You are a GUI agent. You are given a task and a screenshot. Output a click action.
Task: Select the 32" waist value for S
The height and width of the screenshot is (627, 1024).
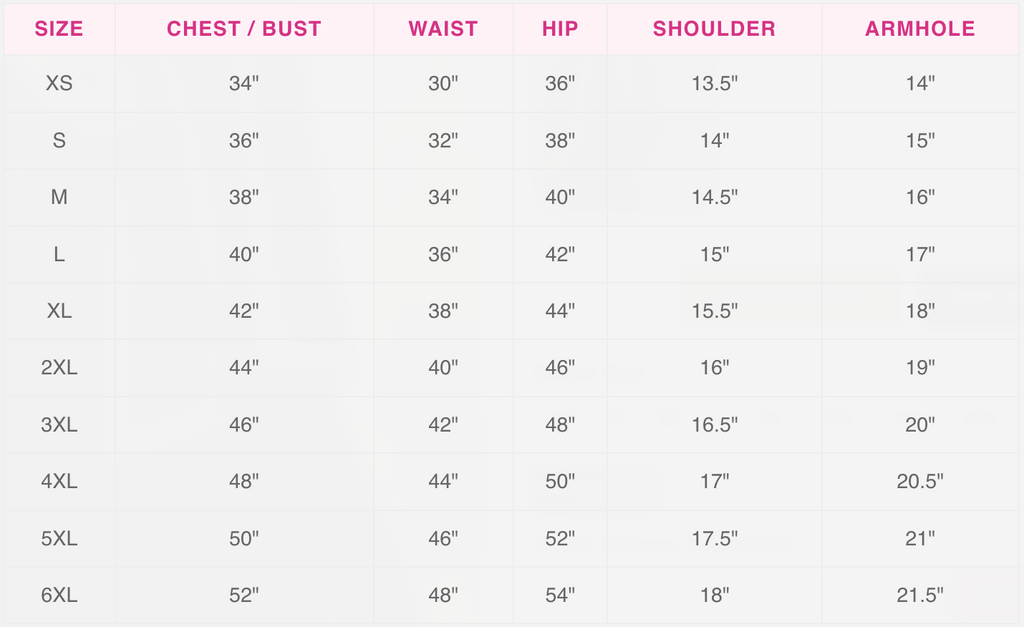coord(443,141)
